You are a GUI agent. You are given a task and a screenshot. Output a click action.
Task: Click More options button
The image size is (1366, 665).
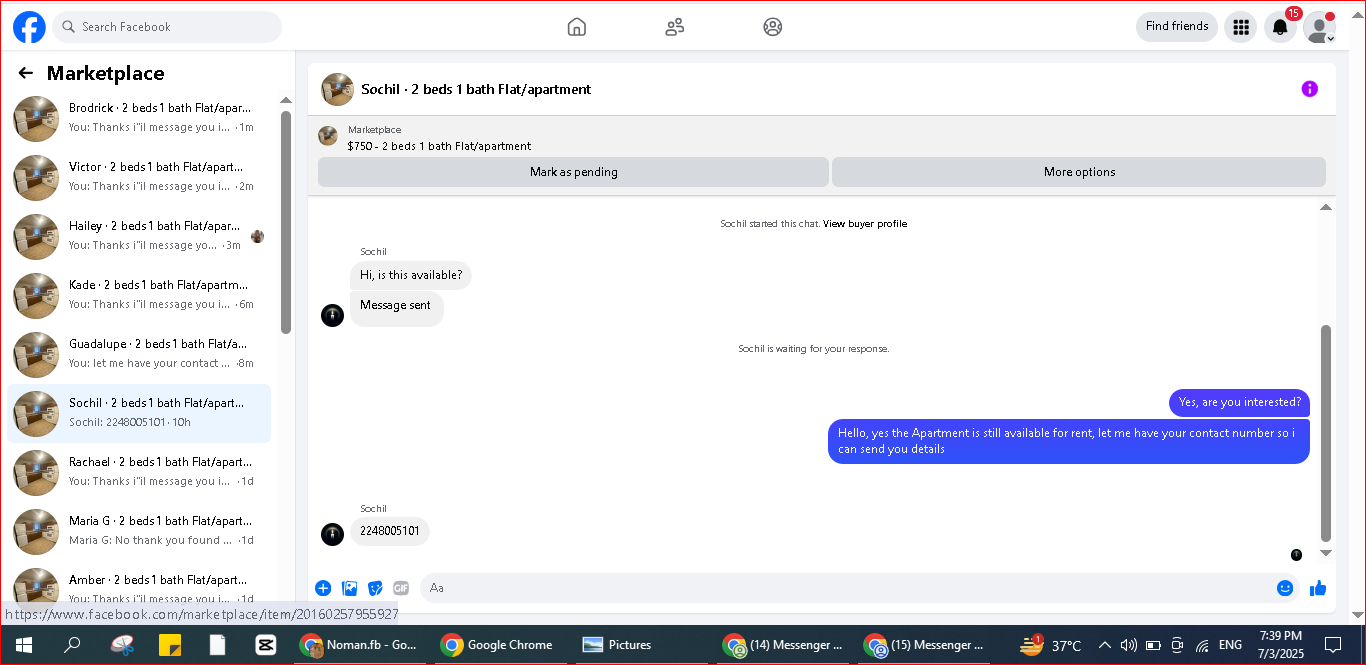click(x=1079, y=172)
